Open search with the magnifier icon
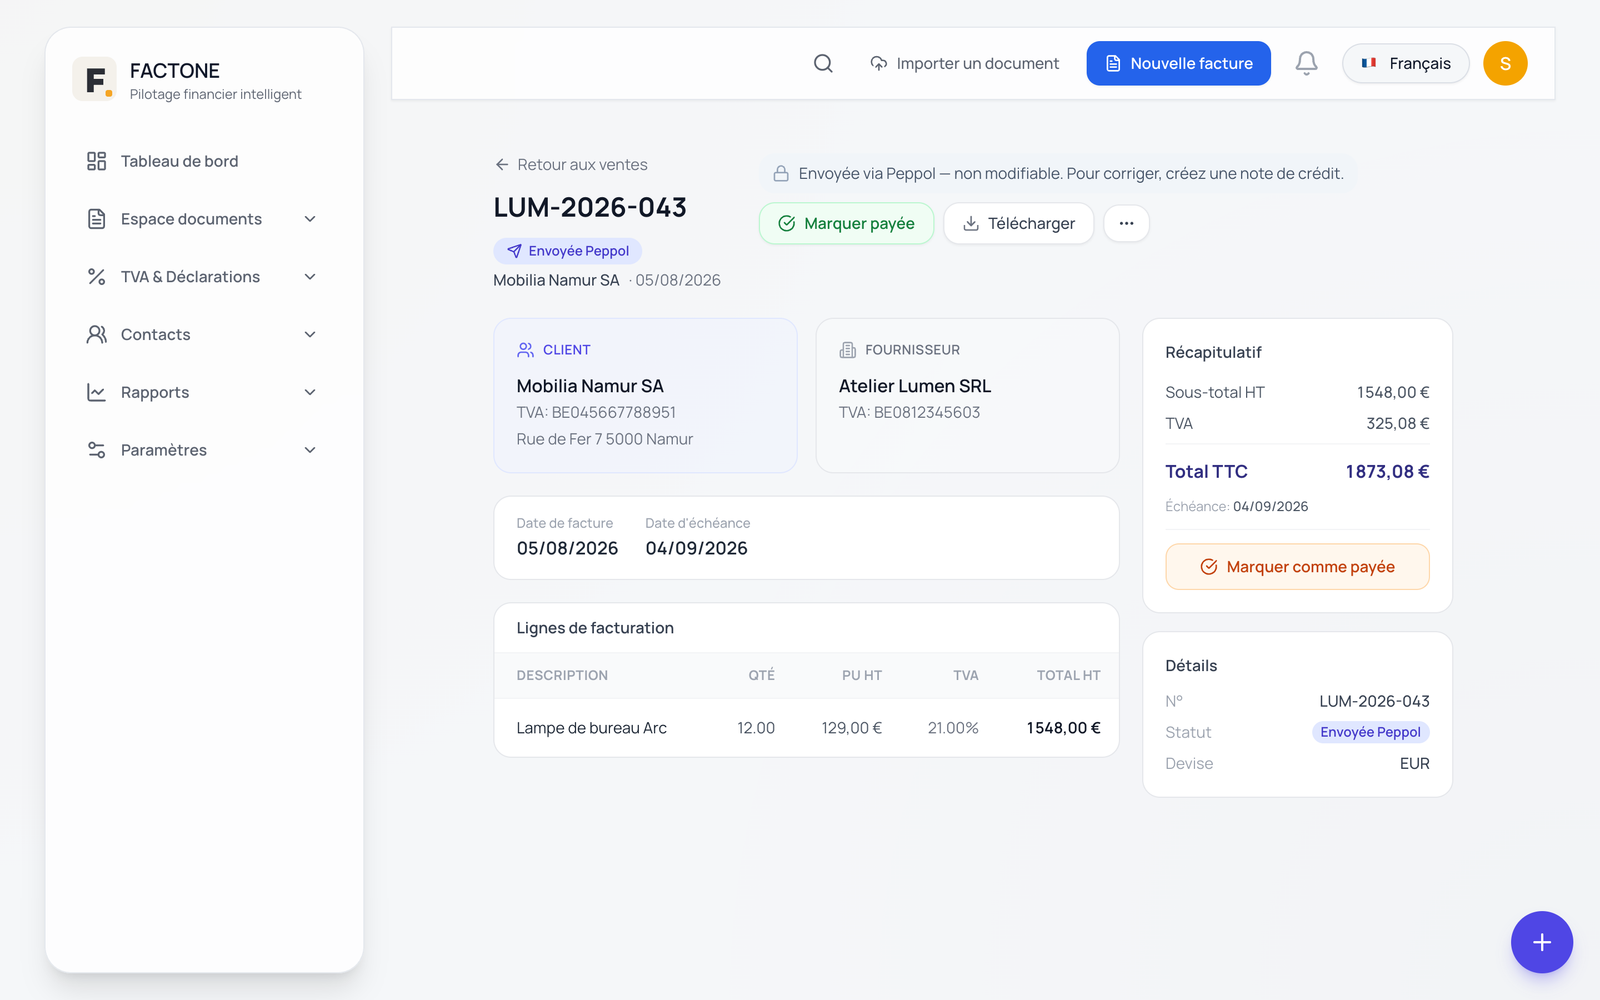 [823, 63]
